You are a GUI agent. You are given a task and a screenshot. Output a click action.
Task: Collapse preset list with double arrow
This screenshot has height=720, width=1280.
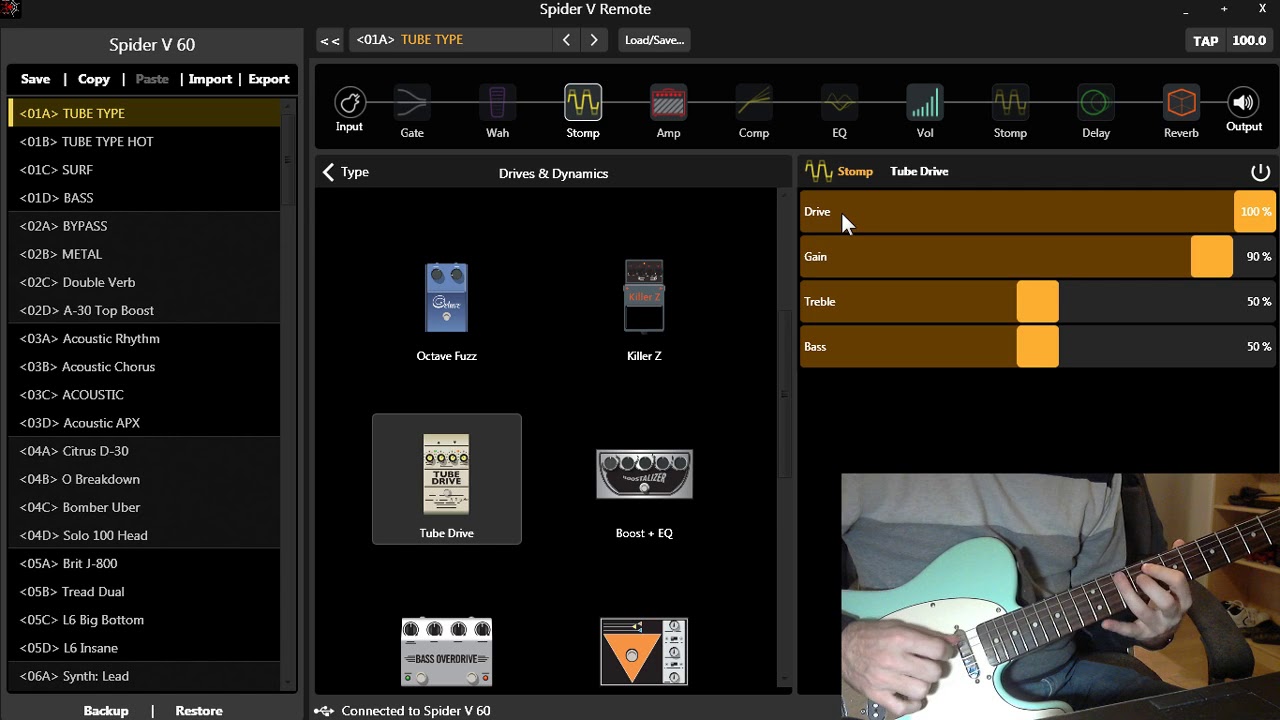[x=329, y=40]
